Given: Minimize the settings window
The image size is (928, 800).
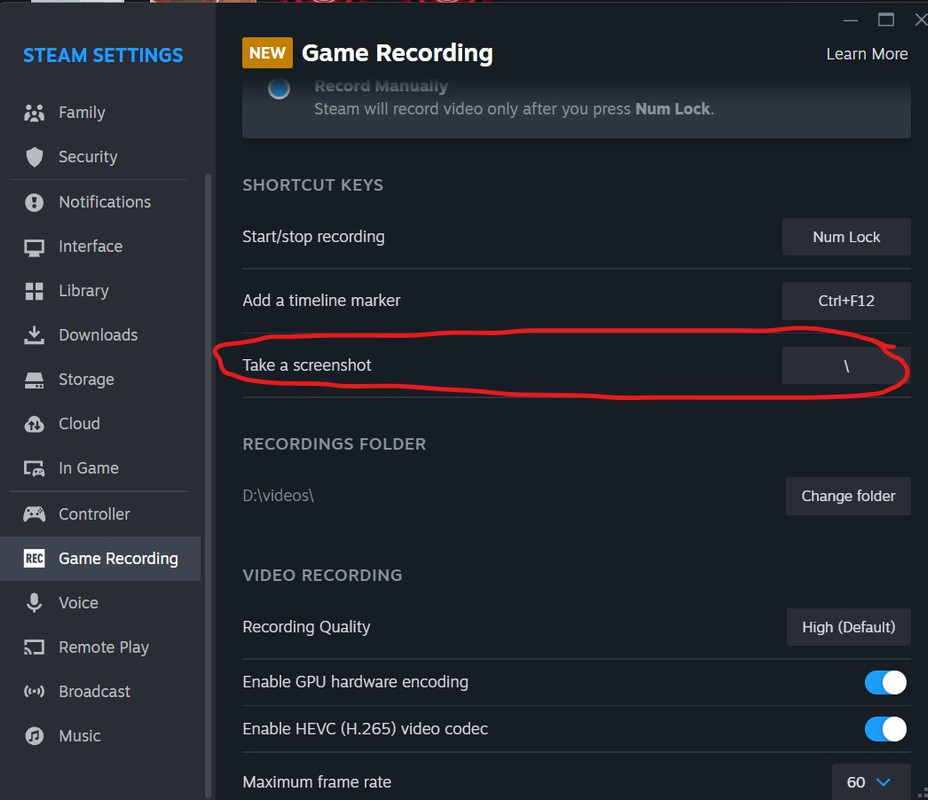Looking at the screenshot, I should (x=850, y=20).
